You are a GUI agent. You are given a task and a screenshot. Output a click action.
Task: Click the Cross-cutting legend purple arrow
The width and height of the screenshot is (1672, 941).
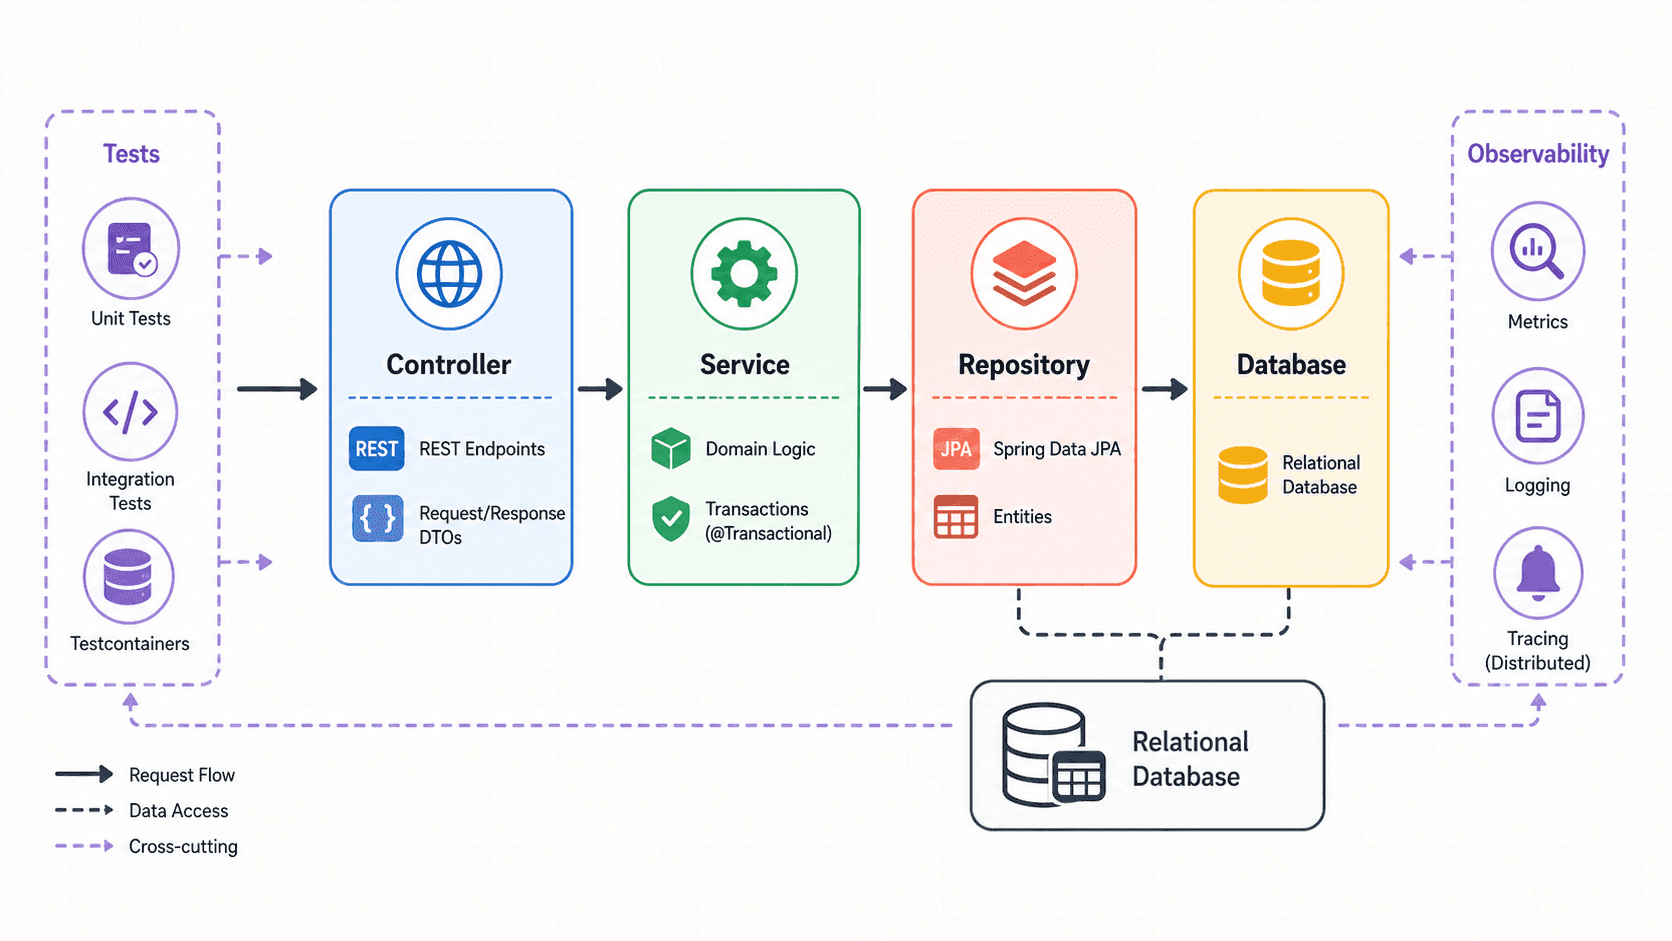[x=84, y=846]
